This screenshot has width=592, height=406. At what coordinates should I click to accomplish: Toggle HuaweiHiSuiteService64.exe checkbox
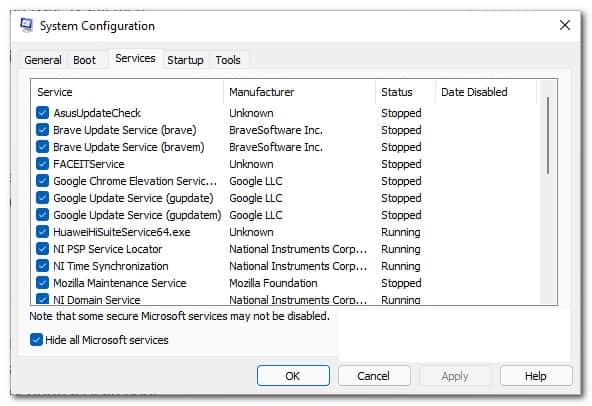click(42, 232)
